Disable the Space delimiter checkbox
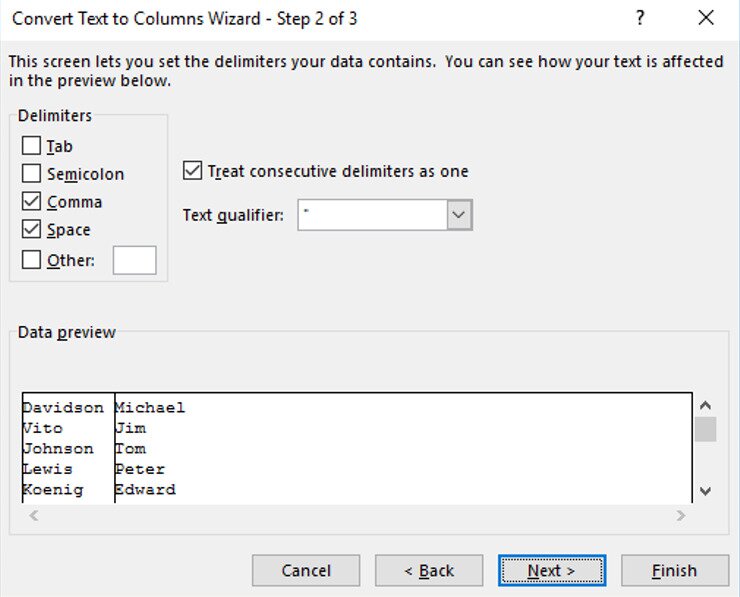Image resolution: width=740 pixels, height=597 pixels. click(31, 230)
